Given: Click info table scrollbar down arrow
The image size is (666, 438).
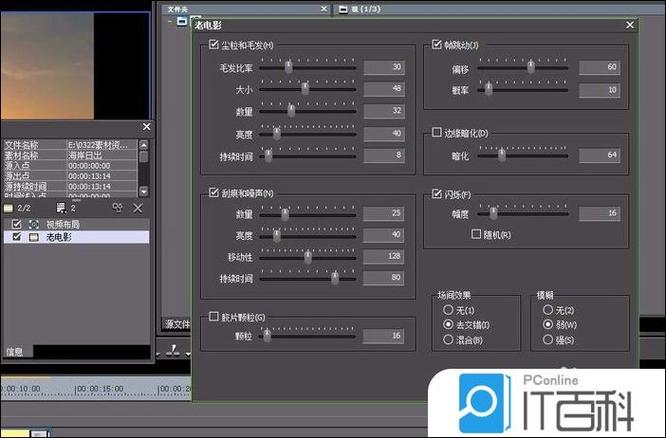Looking at the screenshot, I should click(144, 191).
